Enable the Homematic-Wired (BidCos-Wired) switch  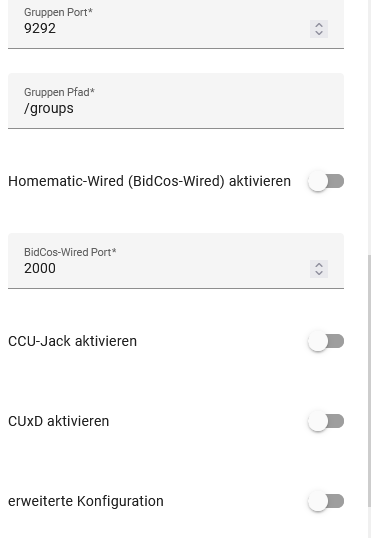click(326, 181)
